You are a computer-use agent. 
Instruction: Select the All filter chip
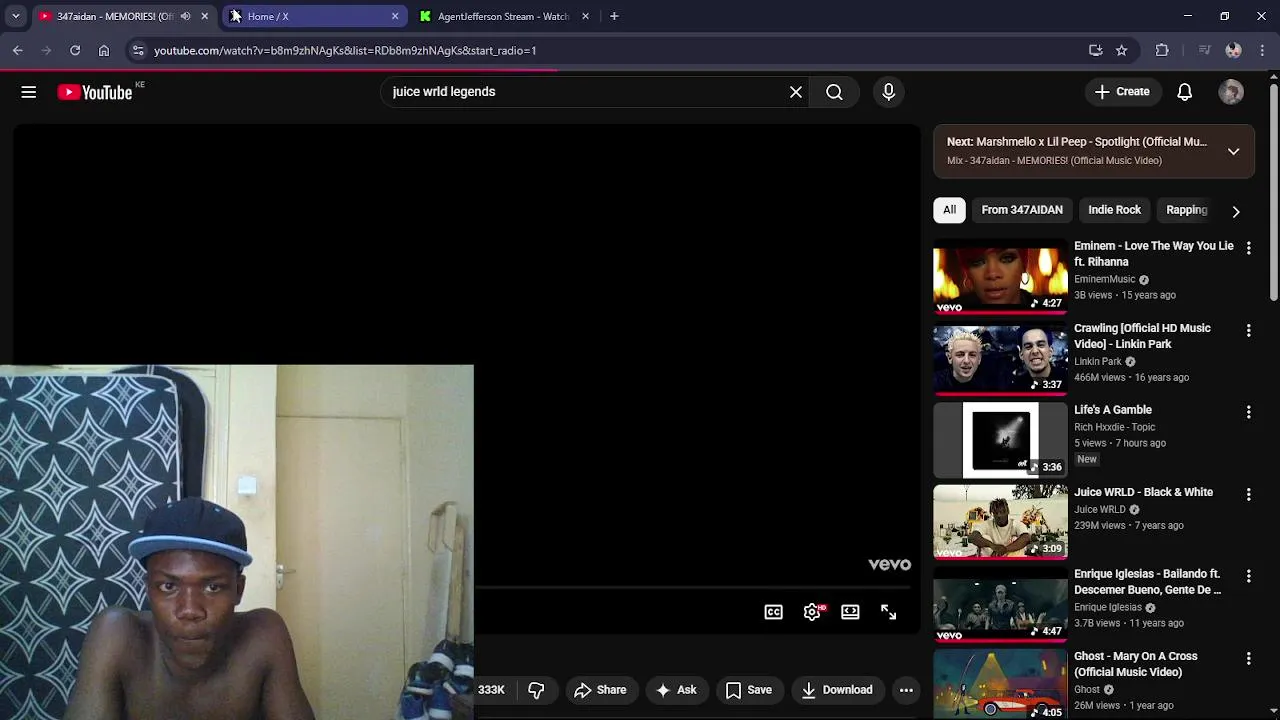point(949,210)
